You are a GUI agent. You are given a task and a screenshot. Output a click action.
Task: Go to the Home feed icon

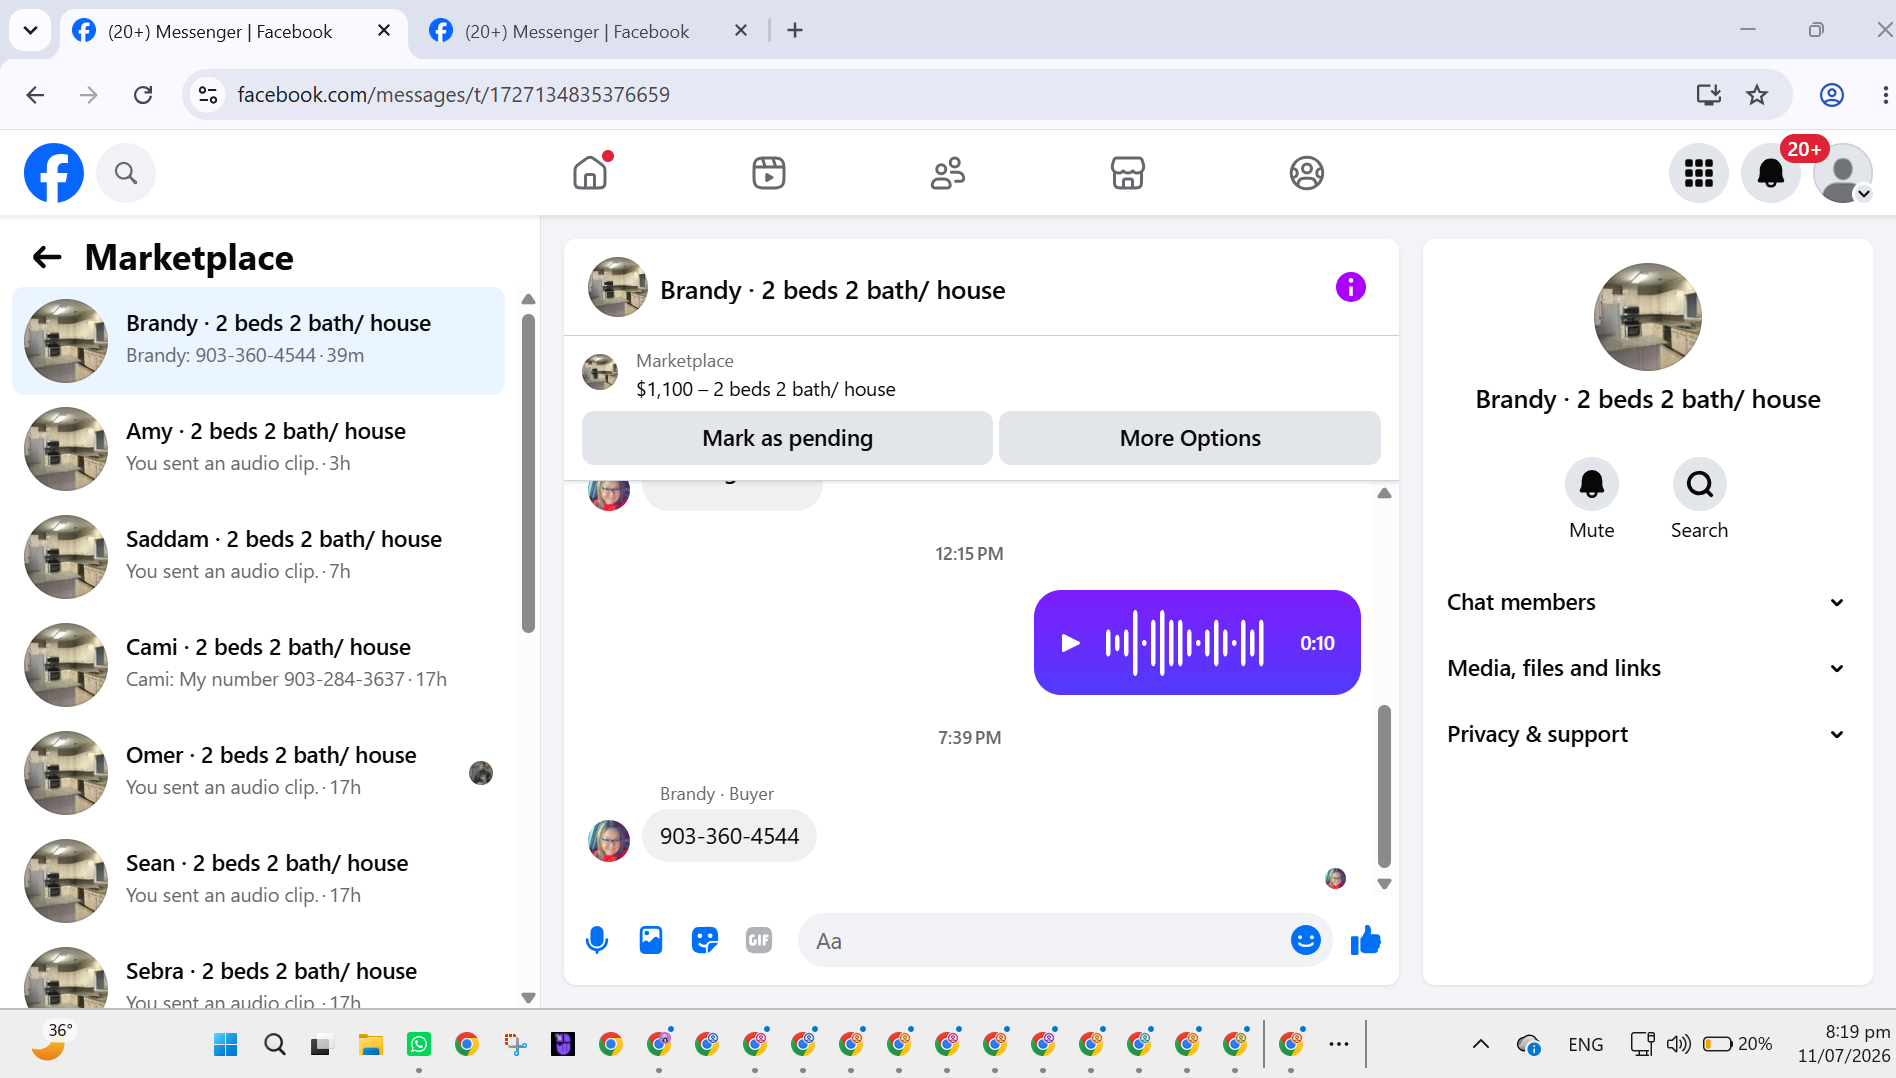[x=590, y=173]
